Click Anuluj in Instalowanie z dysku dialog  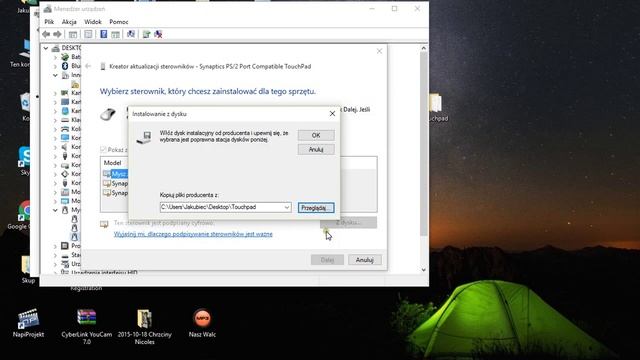pyautogui.click(x=316, y=149)
